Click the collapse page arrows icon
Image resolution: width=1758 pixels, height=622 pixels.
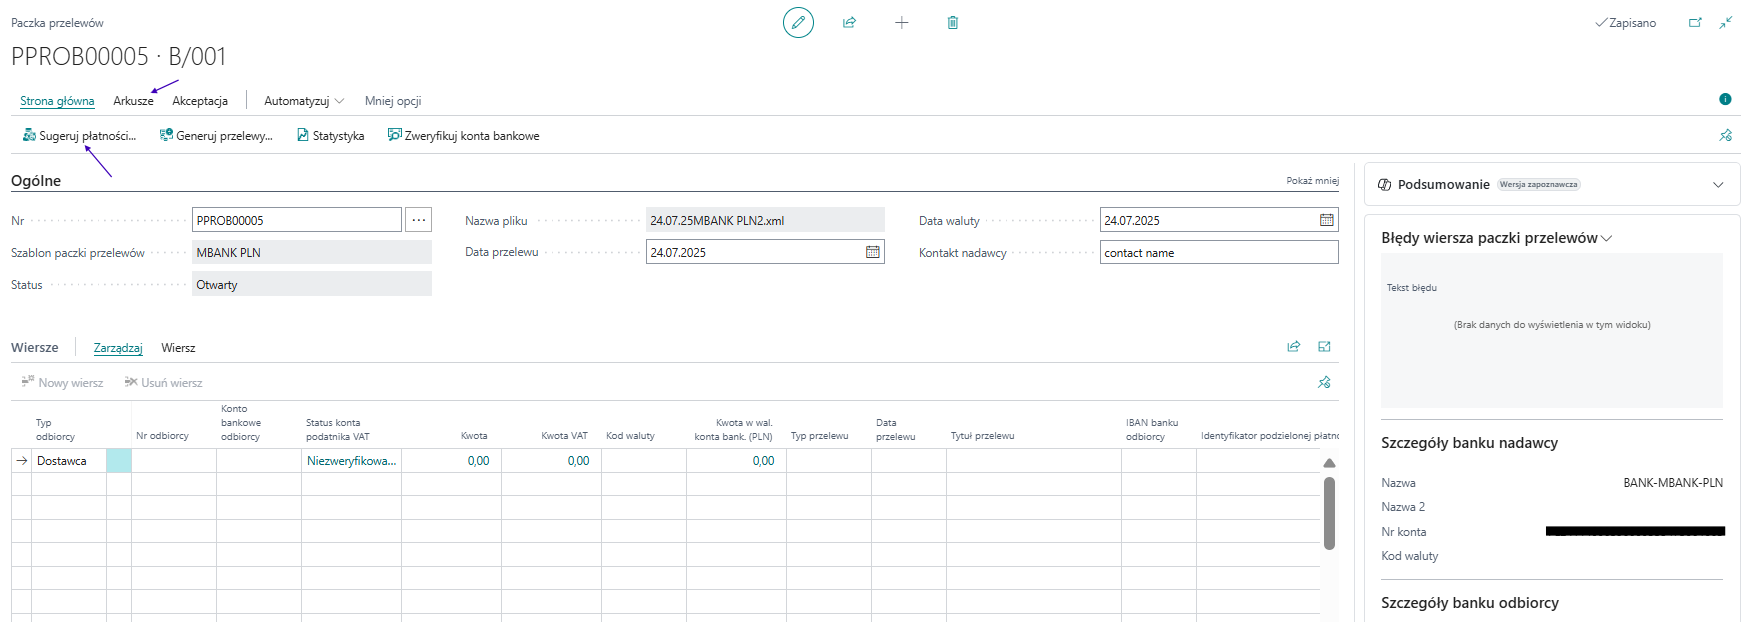tap(1726, 22)
